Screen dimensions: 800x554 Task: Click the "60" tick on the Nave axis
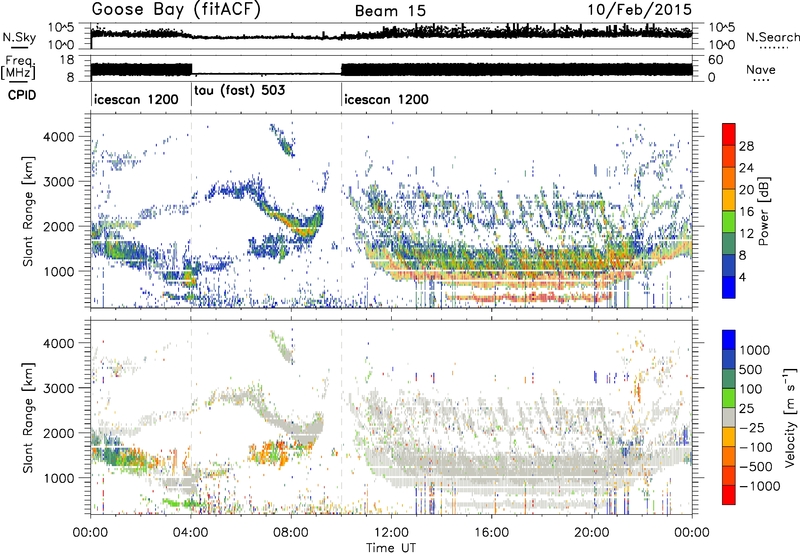(716, 60)
